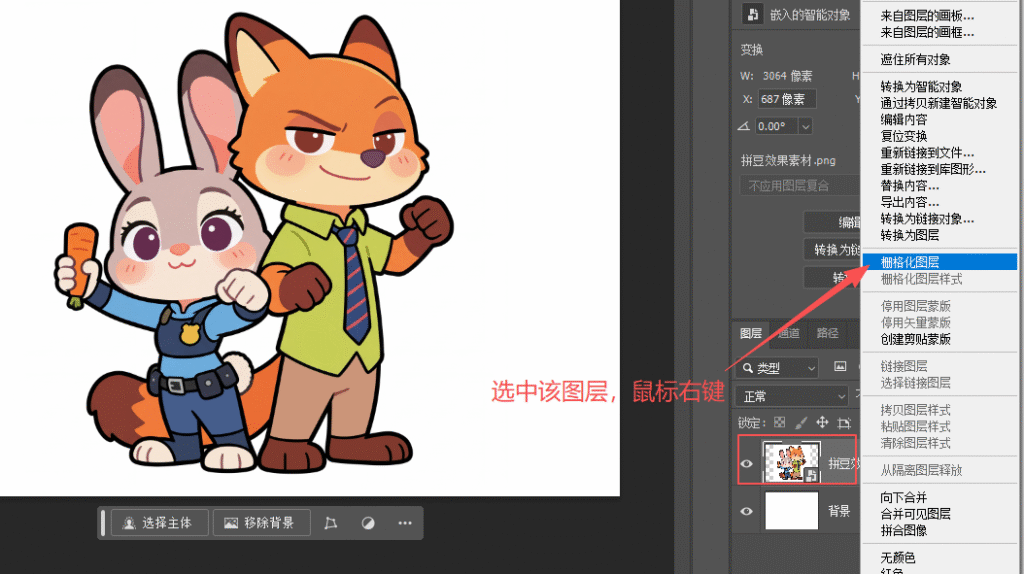The width and height of the screenshot is (1024, 574).
Task: Choose 转换为智能对象 menu entry
Action: [x=921, y=87]
